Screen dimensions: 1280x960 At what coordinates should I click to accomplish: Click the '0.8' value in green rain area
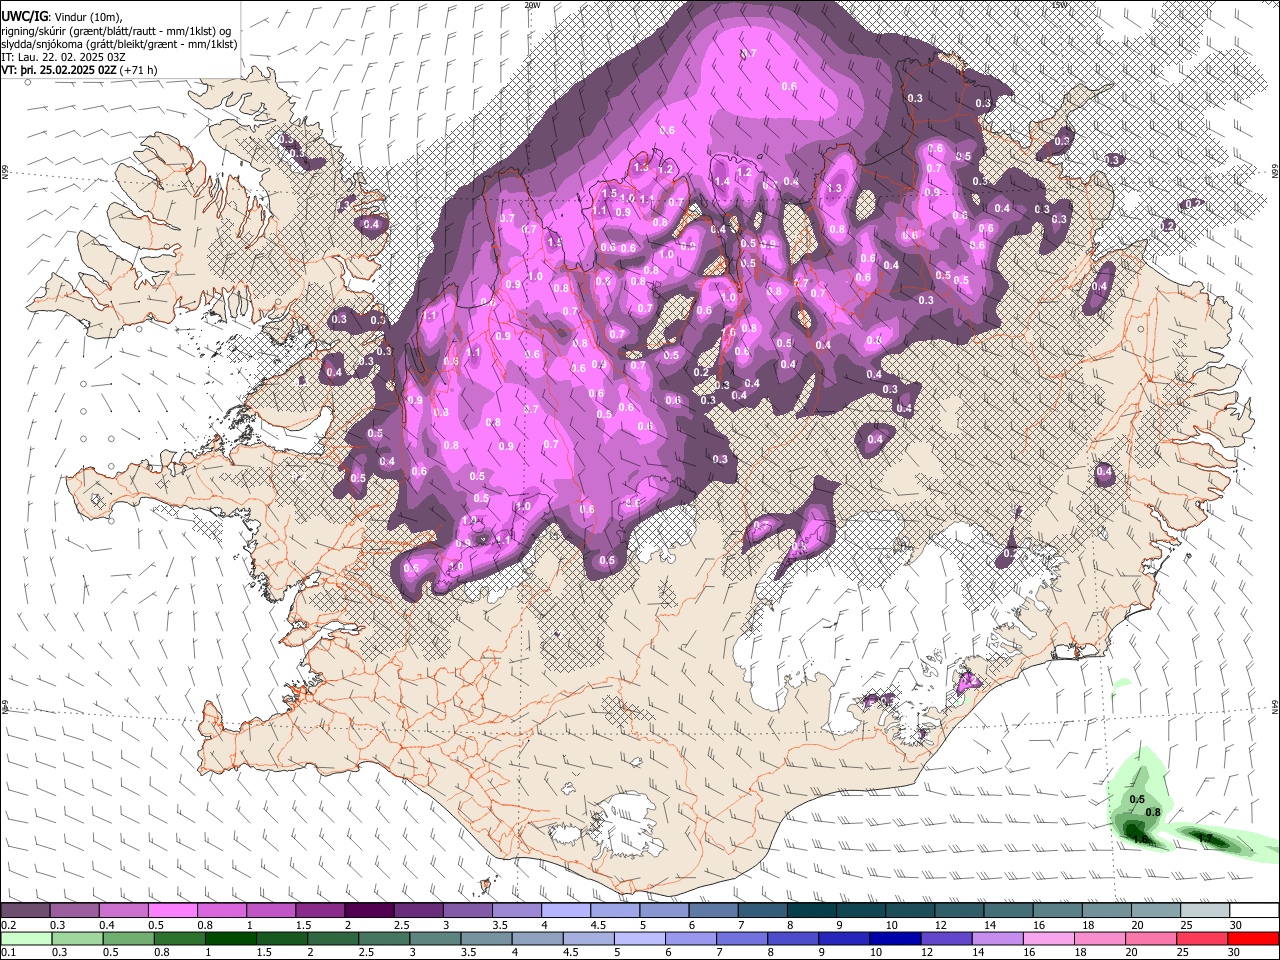coord(1153,812)
